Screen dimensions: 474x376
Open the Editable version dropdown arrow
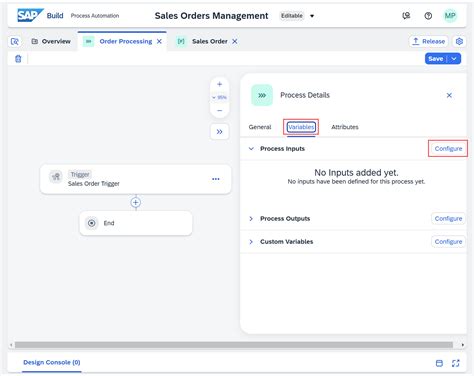pyautogui.click(x=312, y=16)
